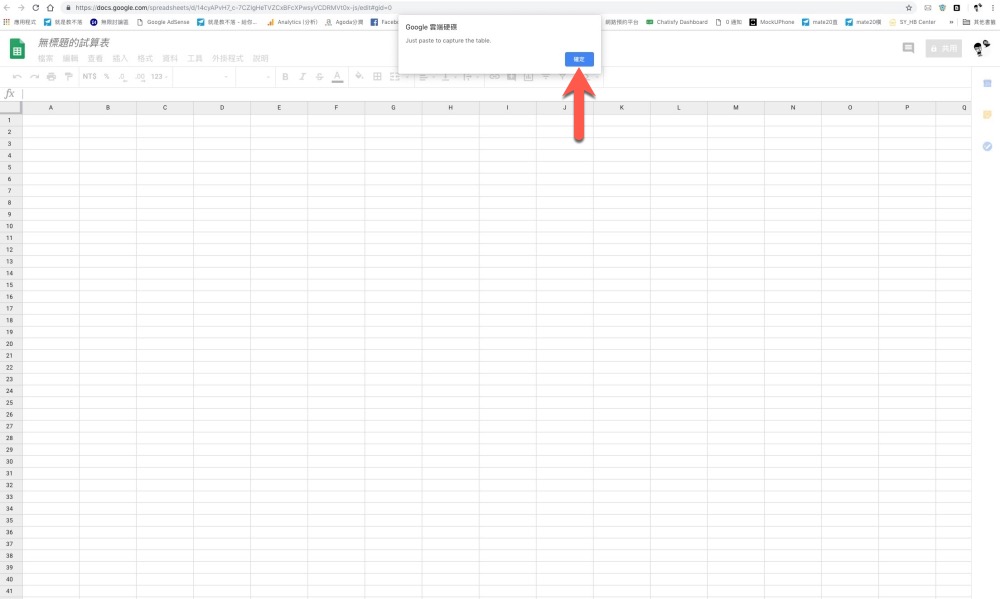1000x599 pixels.
Task: Open the Chrome three-dot menu
Action: (x=992, y=8)
